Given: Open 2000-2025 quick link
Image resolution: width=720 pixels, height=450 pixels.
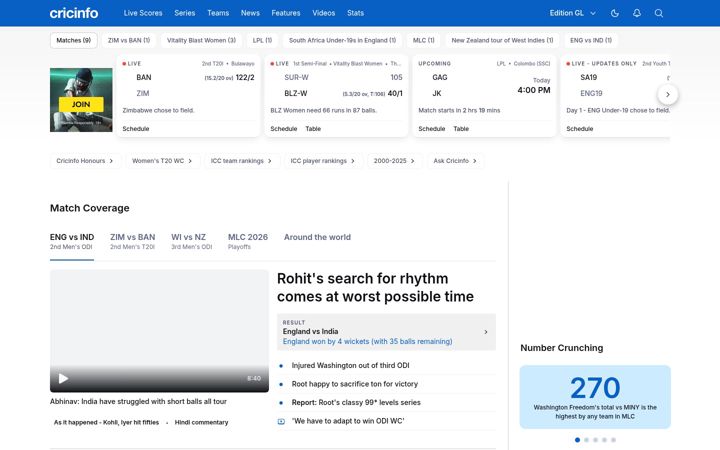Looking at the screenshot, I should 394,161.
